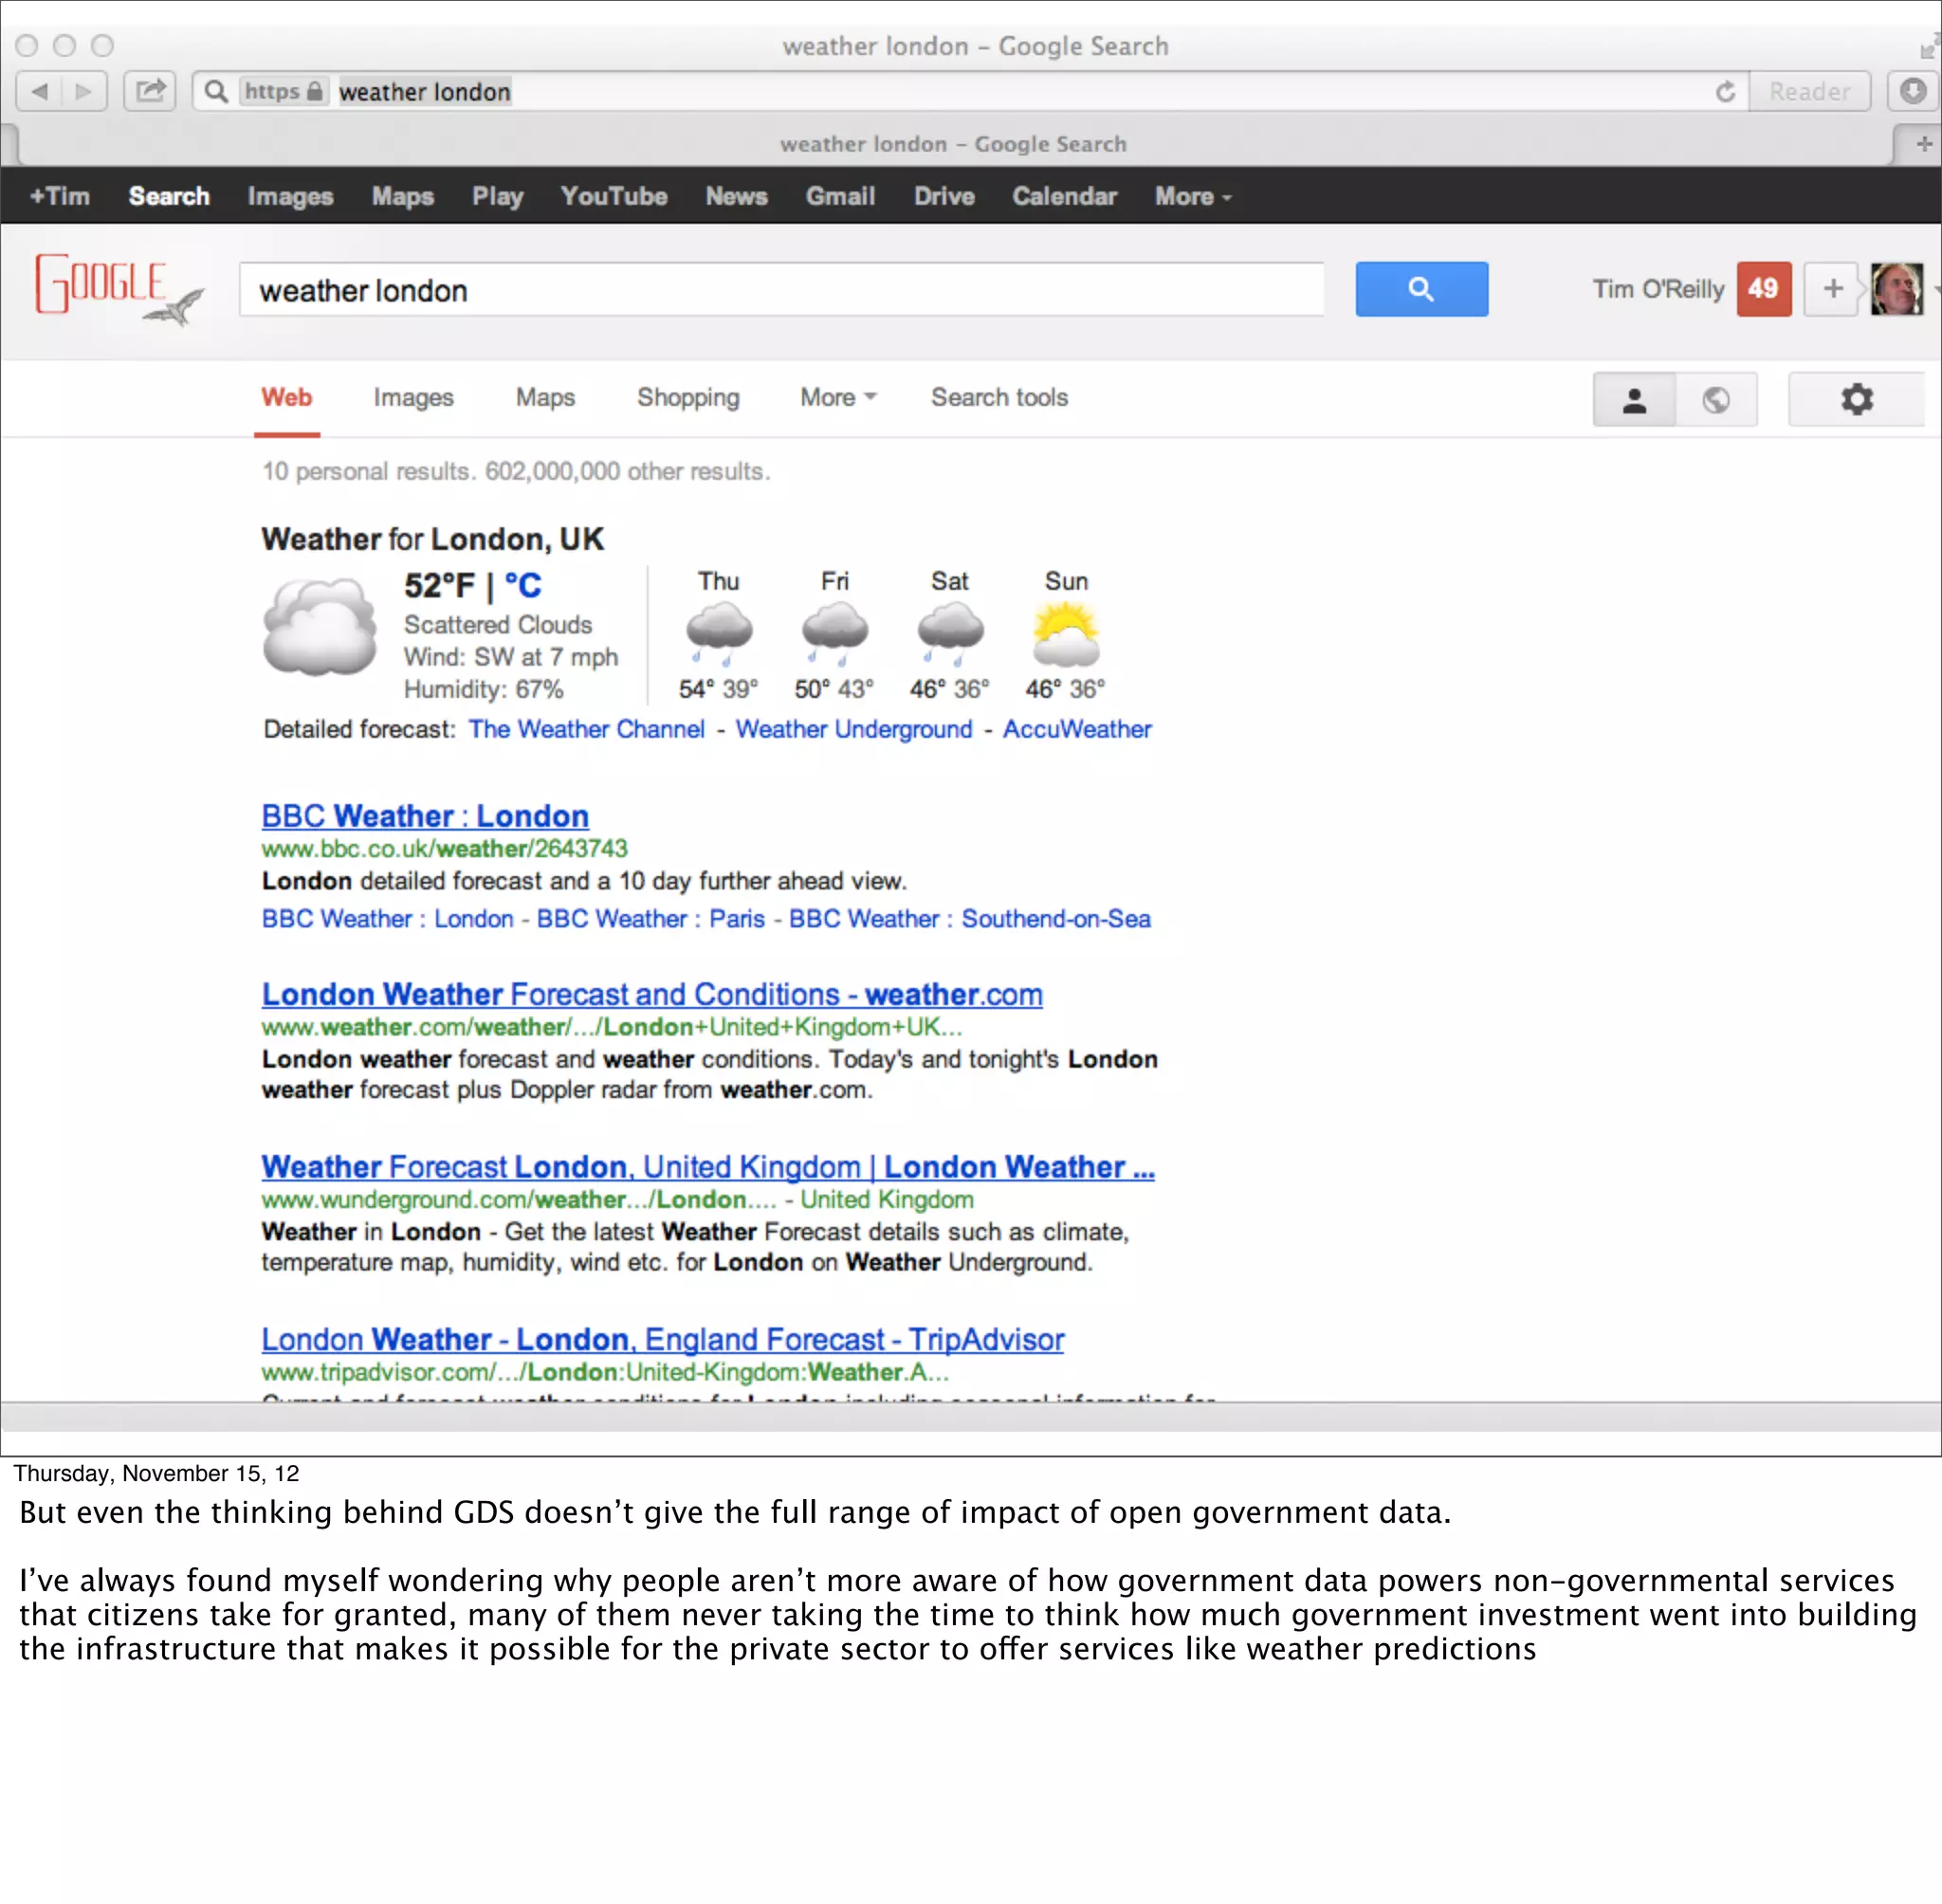Open Weather Underground detailed forecast link

click(x=854, y=729)
